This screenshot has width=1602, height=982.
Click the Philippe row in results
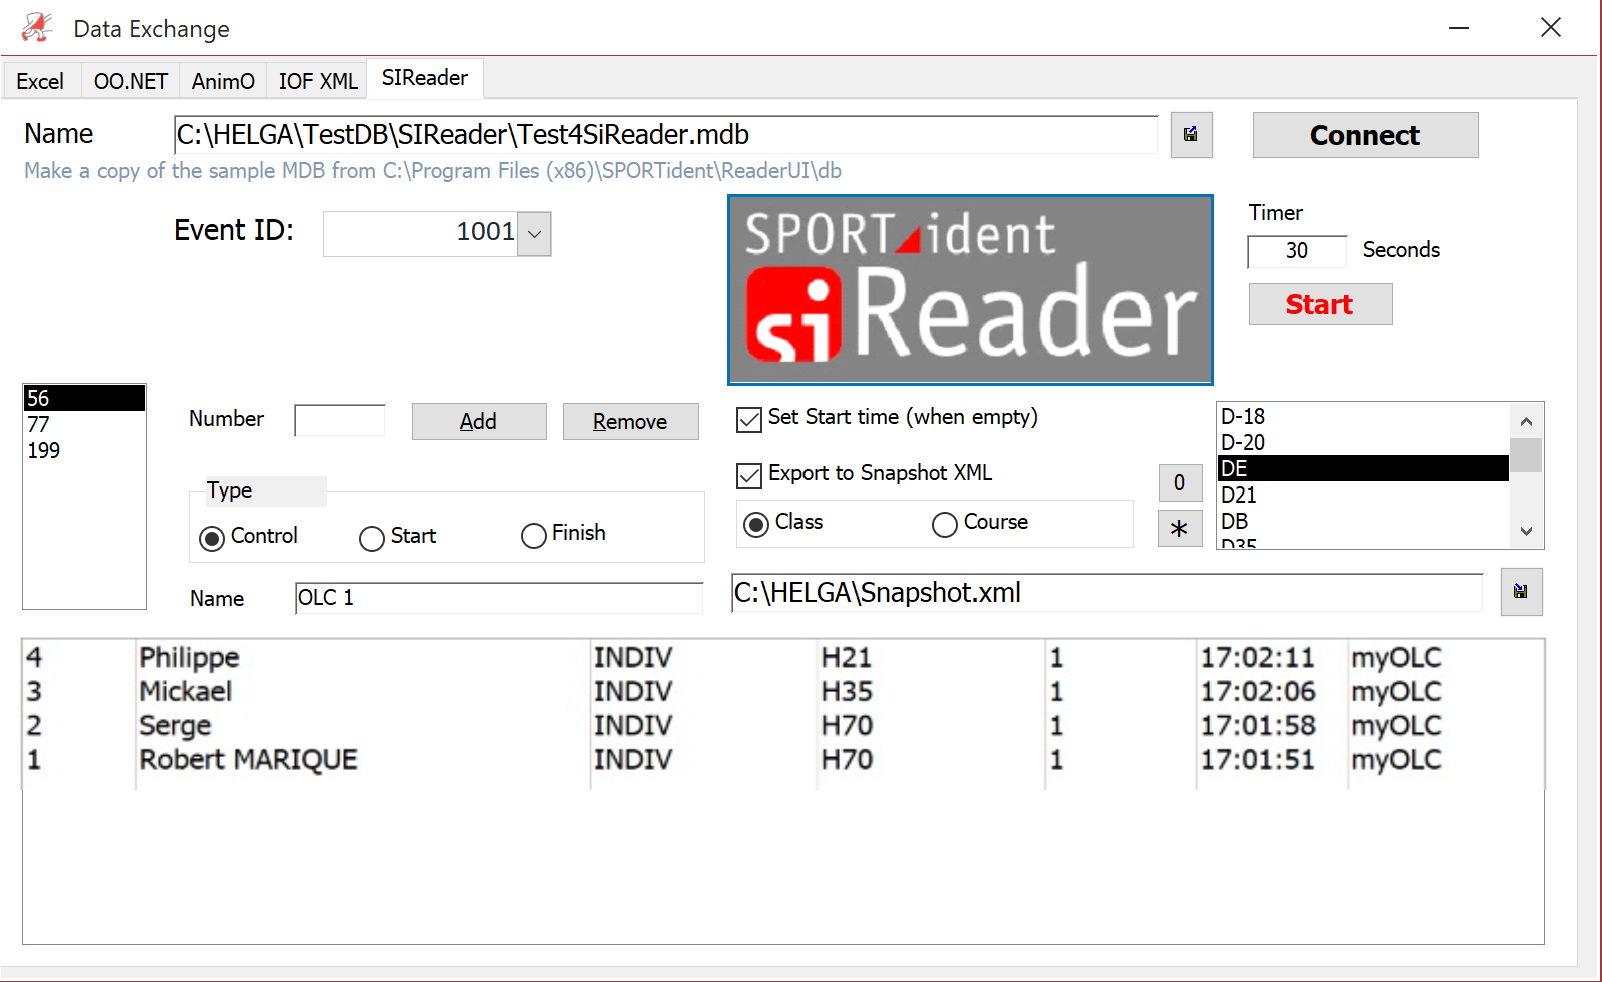click(x=783, y=657)
